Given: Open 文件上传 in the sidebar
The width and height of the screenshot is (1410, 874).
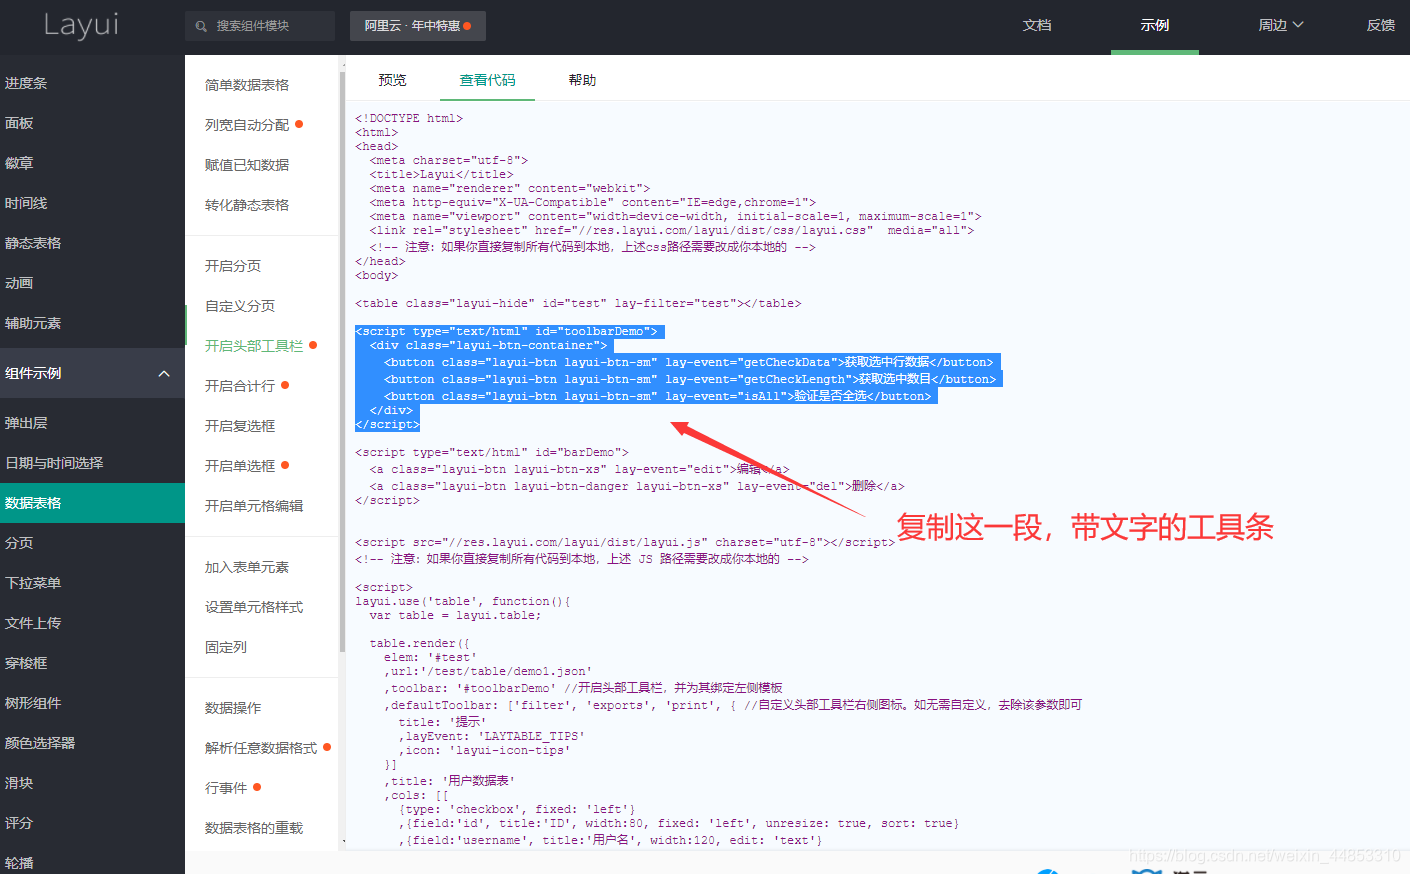Looking at the screenshot, I should 92,623.
